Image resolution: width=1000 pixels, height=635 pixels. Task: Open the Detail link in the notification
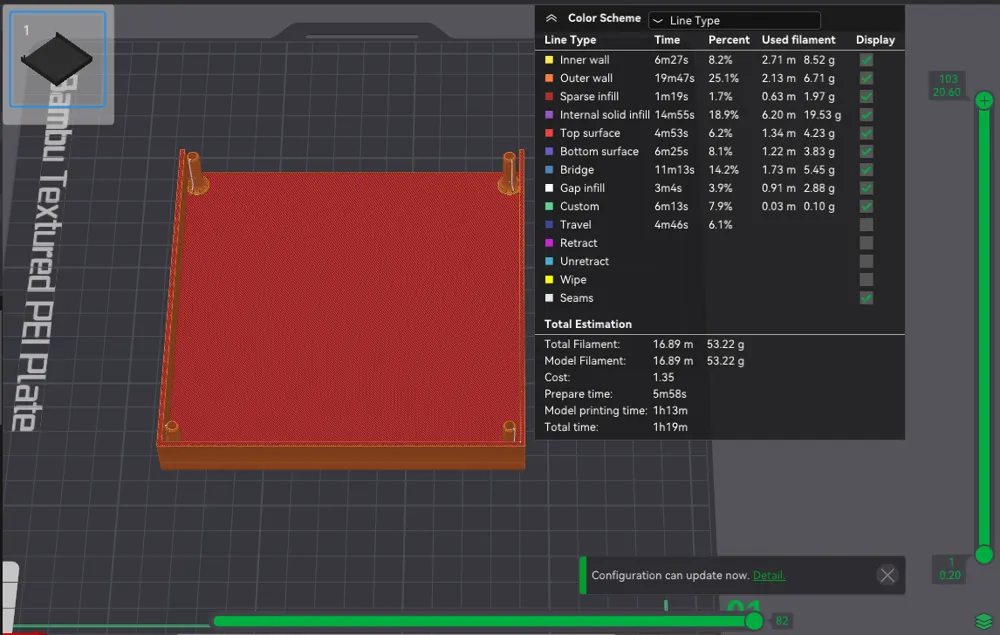(x=768, y=575)
